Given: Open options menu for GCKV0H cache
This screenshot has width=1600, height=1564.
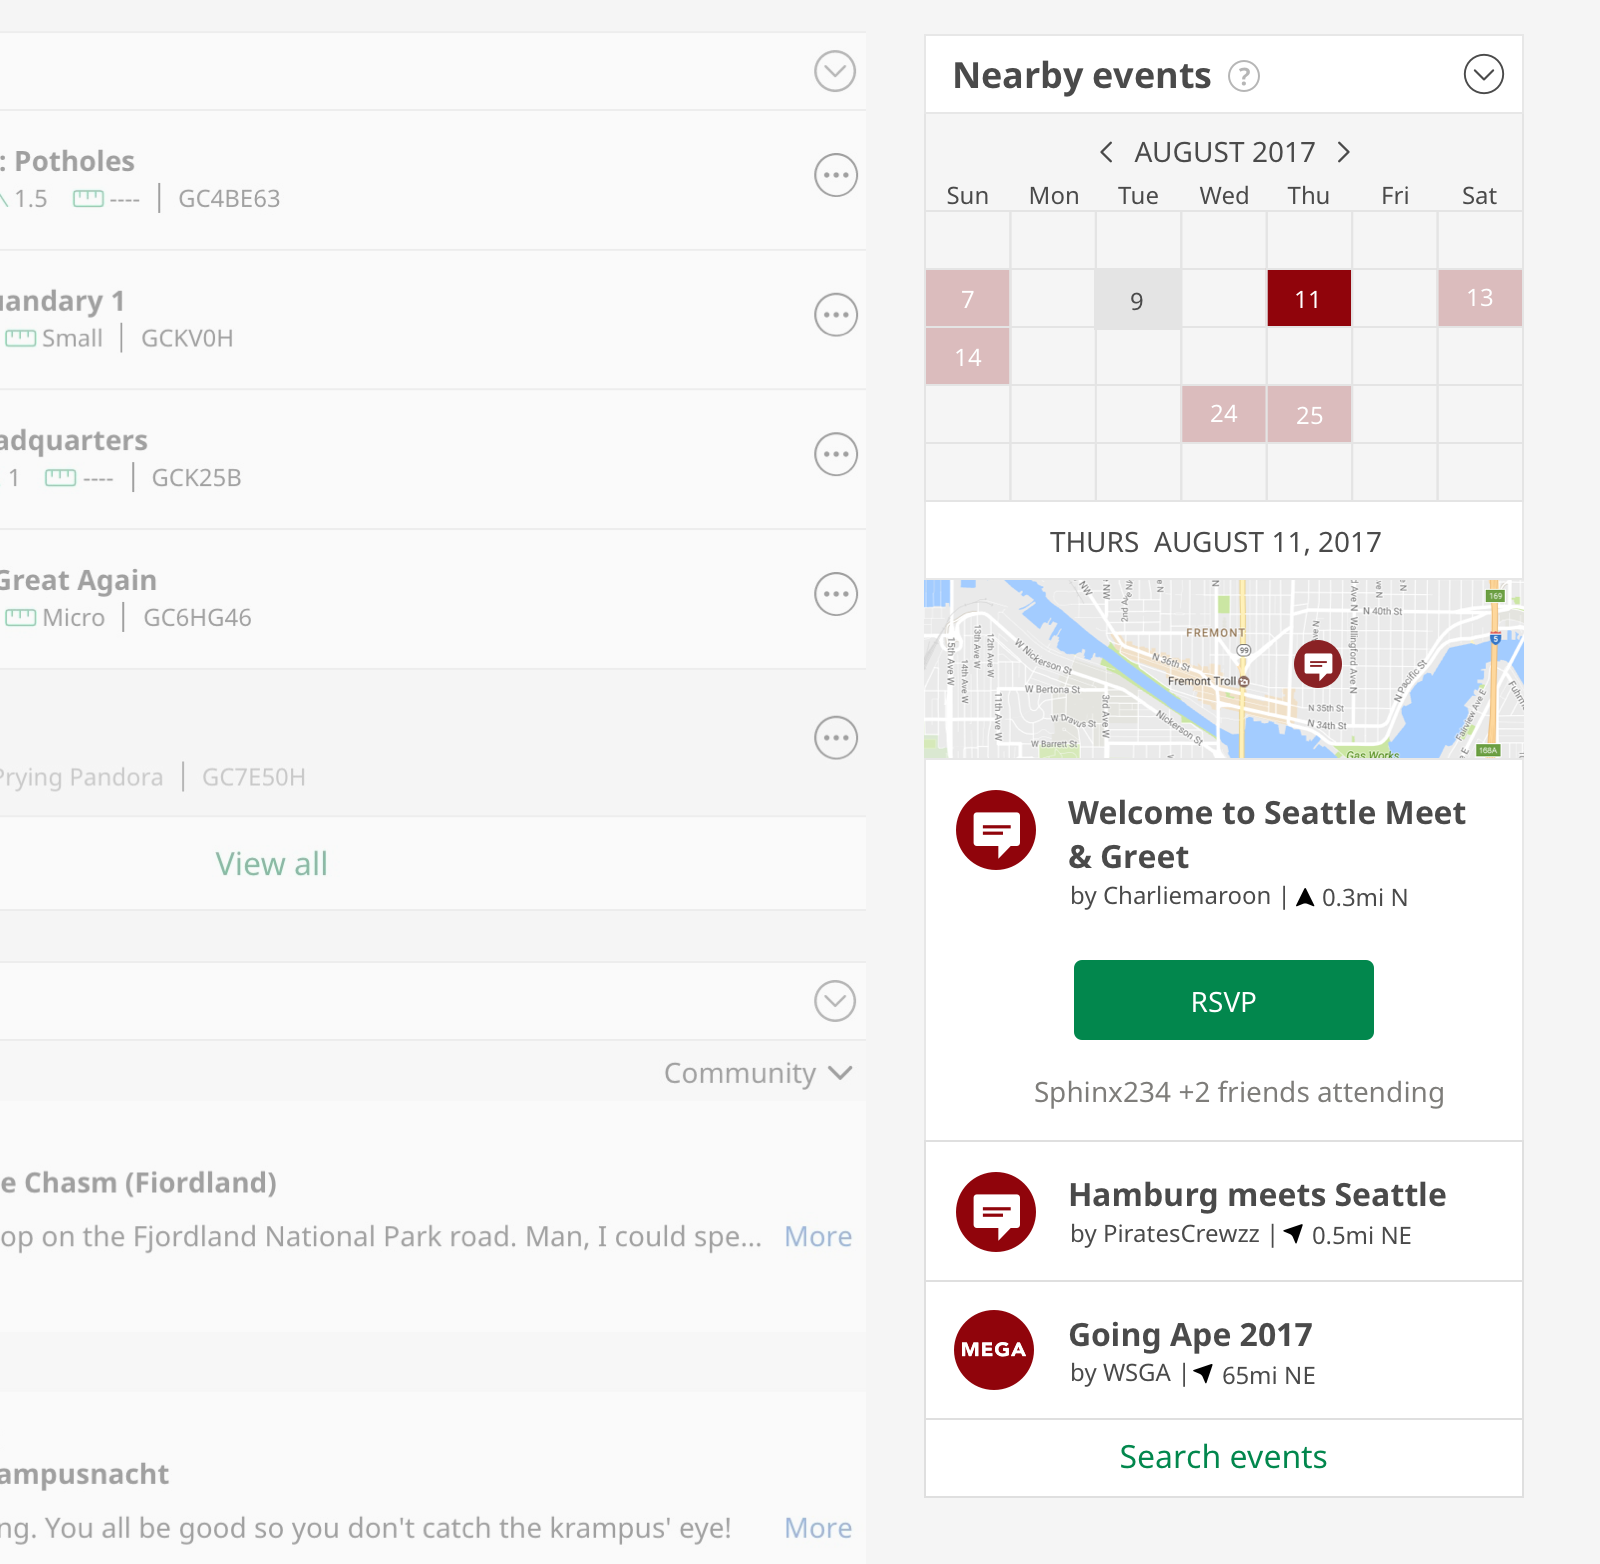Looking at the screenshot, I should [x=835, y=315].
